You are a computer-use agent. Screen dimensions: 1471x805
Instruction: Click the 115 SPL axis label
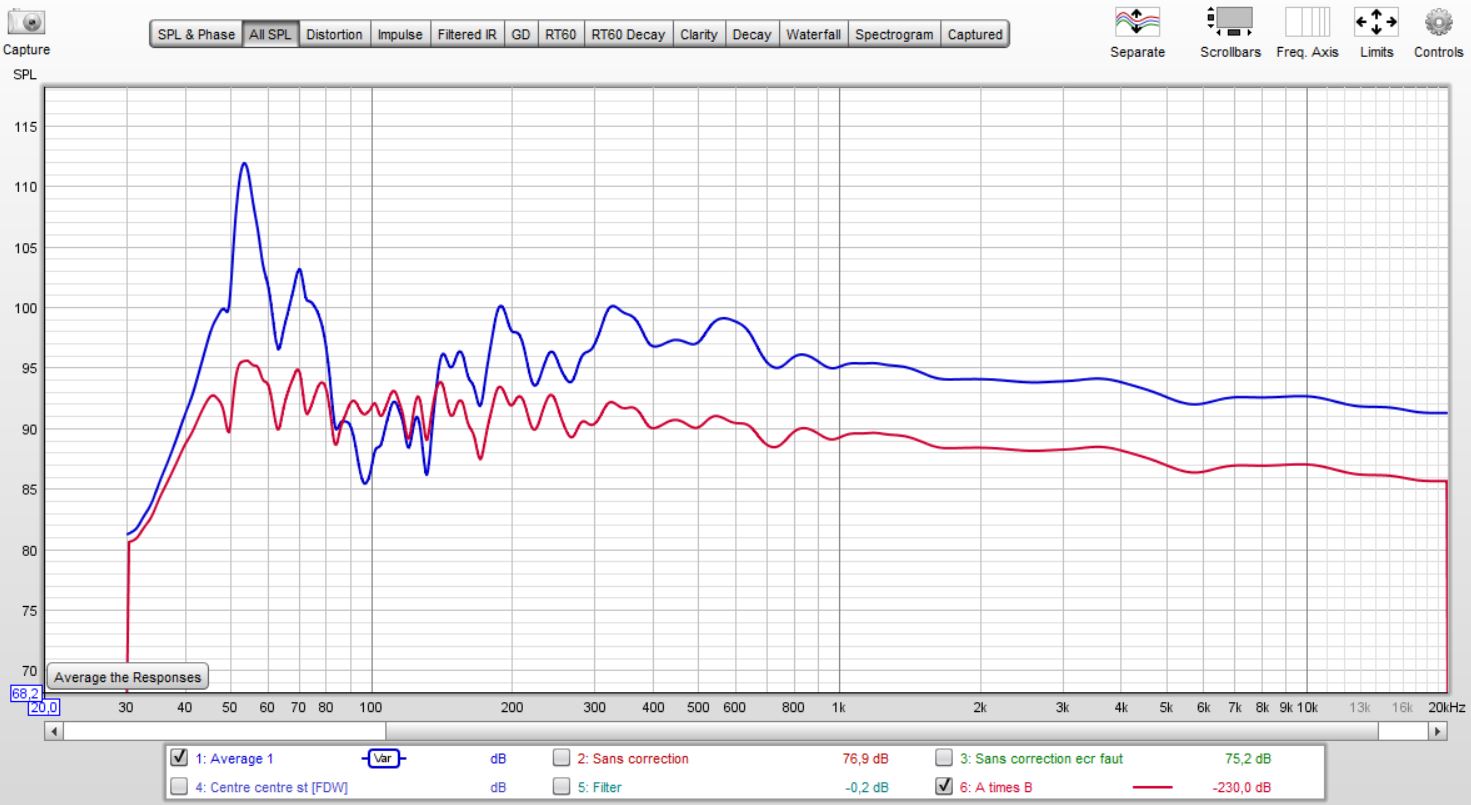(x=24, y=127)
